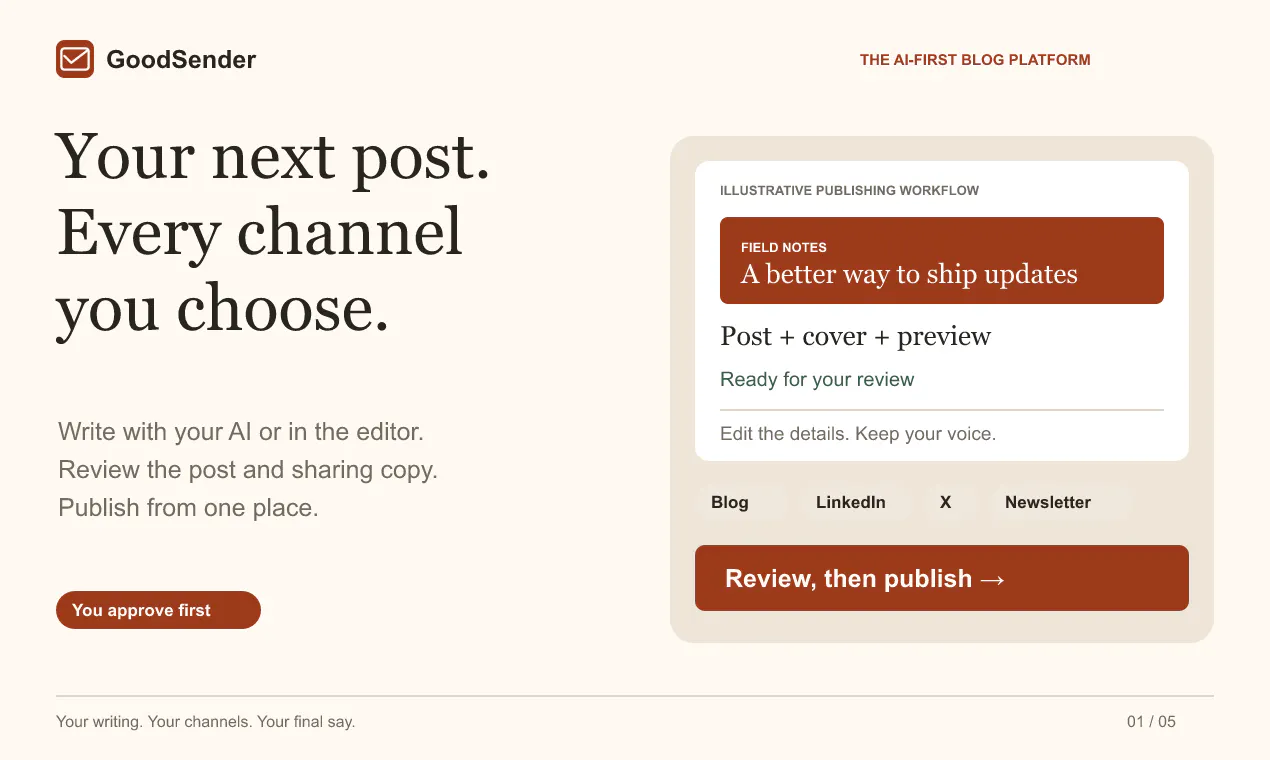Viewport: 1270px width, 760px height.
Task: Click the GoodSender brand name
Action: [181, 60]
